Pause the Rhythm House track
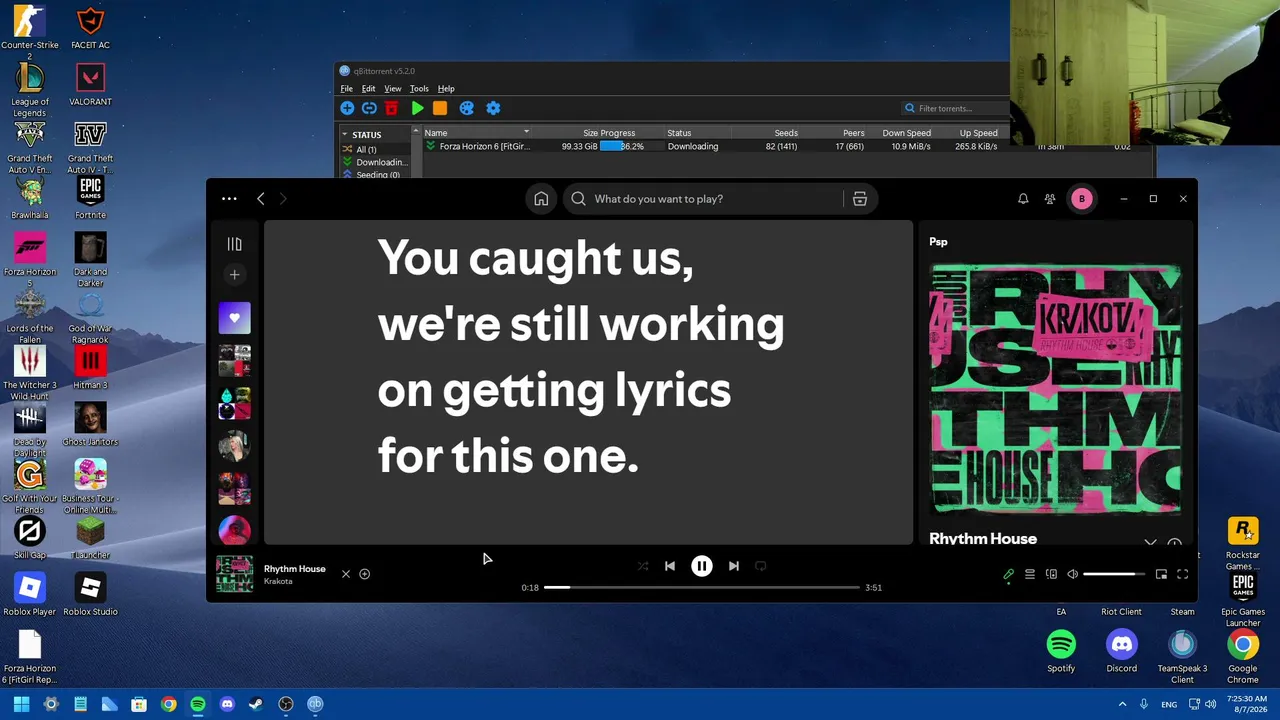 (x=702, y=566)
